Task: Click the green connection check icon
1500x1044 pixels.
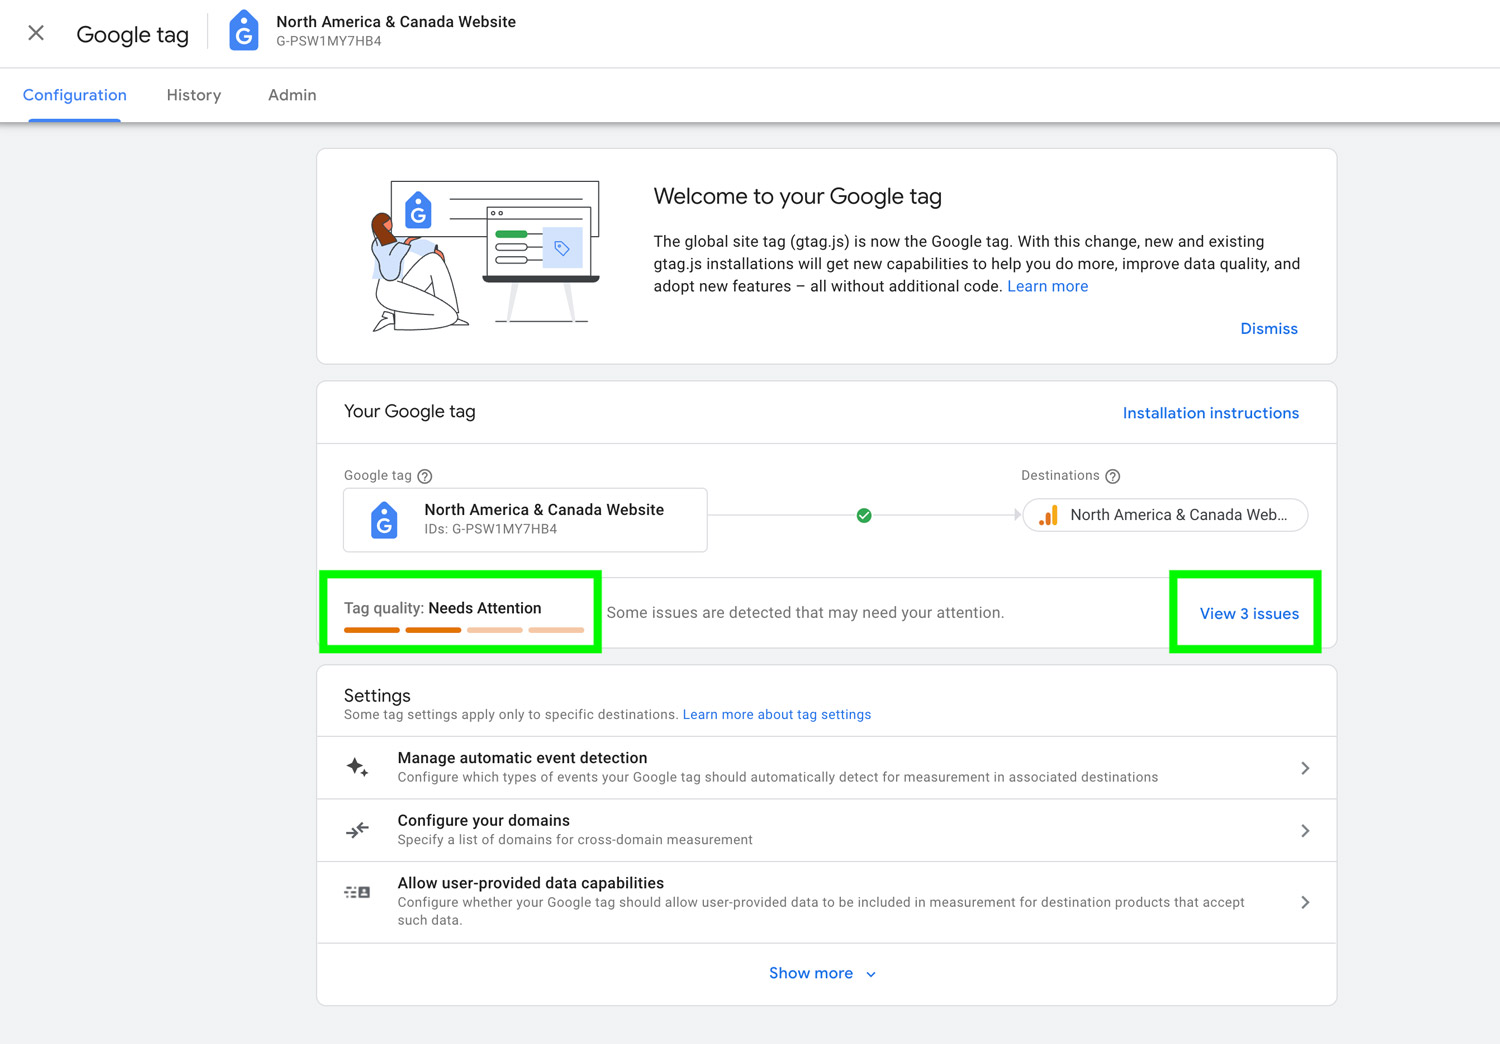Action: [864, 516]
